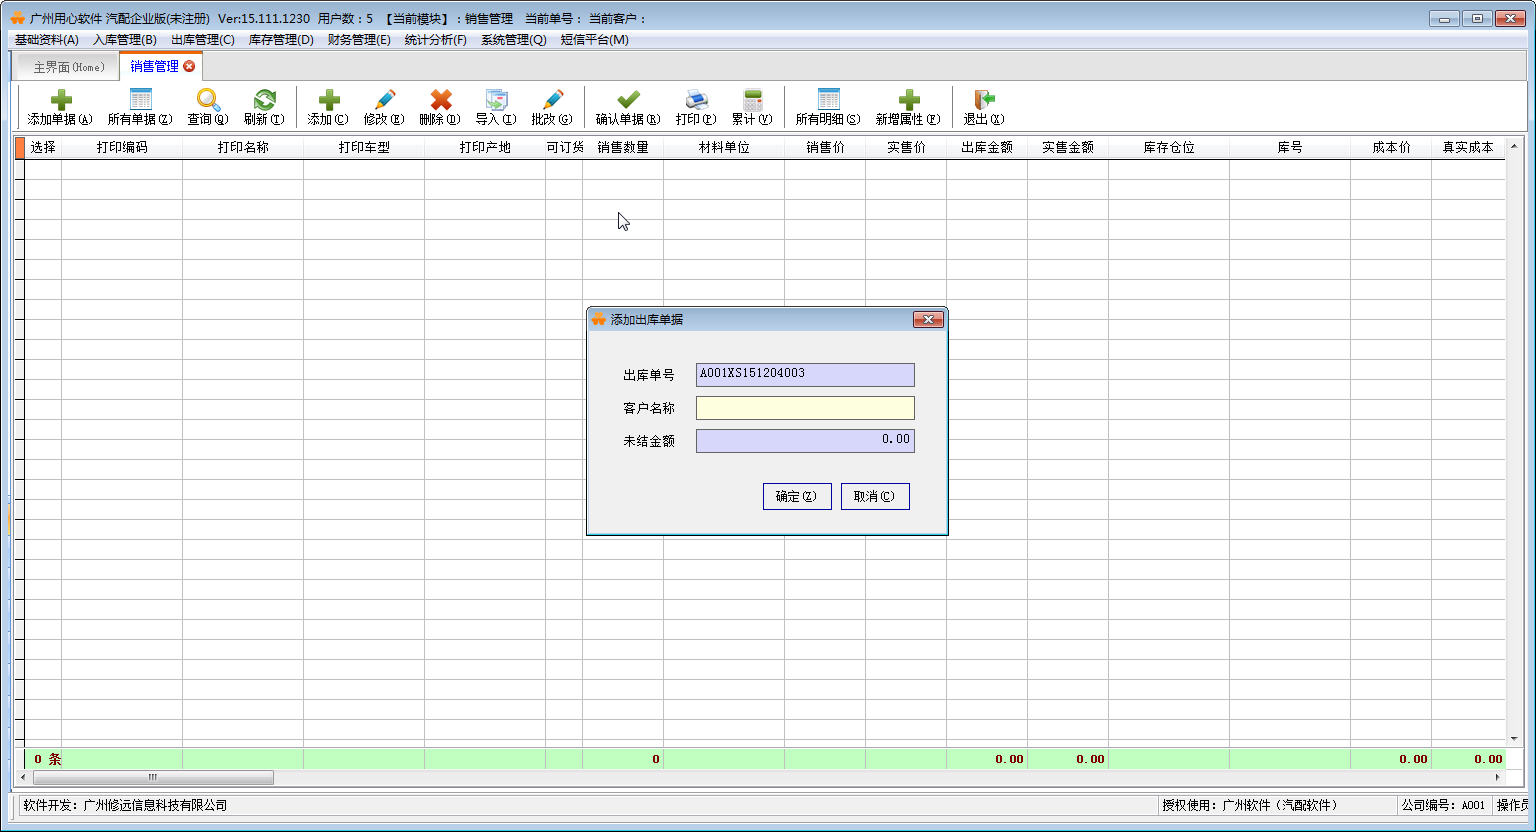The height and width of the screenshot is (832, 1536).
Task: Open the 入库管理(B) menu
Action: (x=125, y=40)
